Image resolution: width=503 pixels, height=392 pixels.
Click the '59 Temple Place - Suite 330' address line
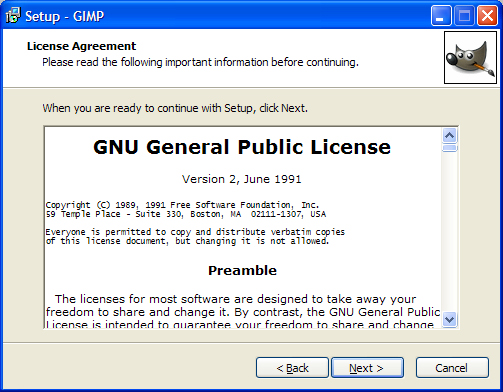coord(186,214)
